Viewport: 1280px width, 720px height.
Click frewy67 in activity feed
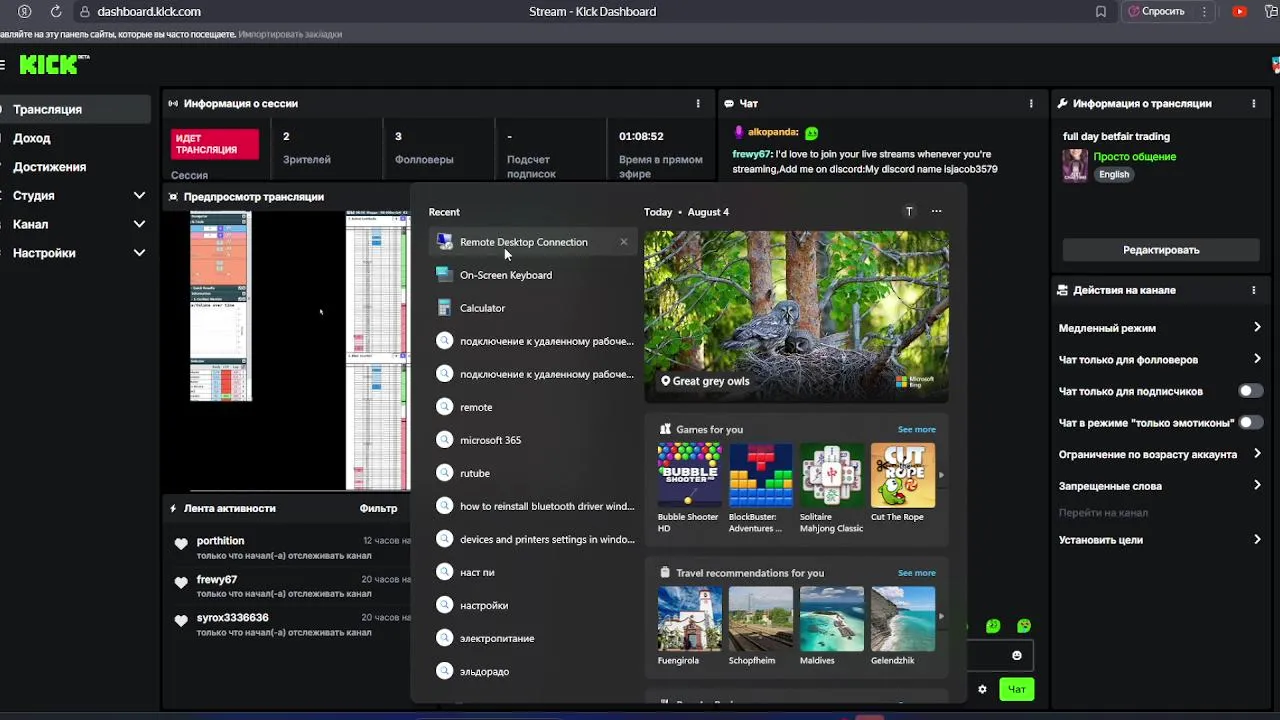(x=216, y=579)
